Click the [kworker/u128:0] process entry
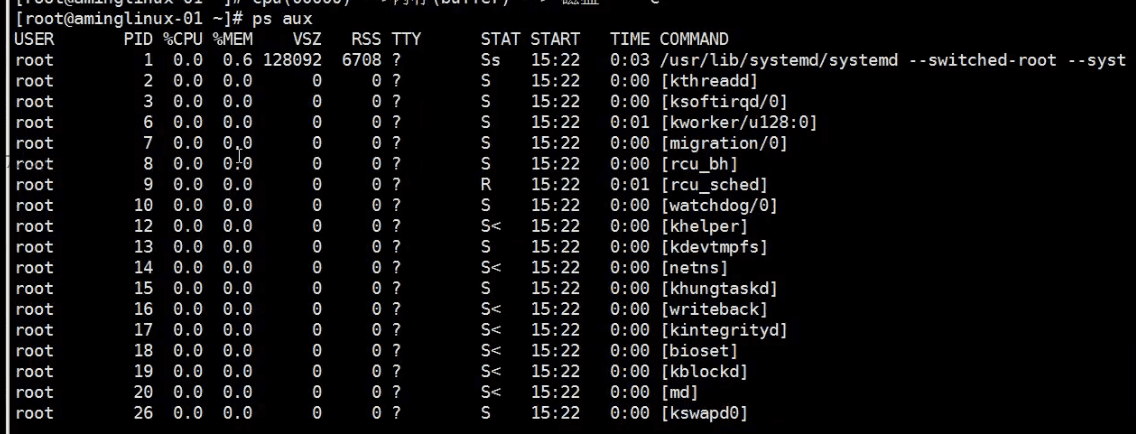 tap(739, 123)
